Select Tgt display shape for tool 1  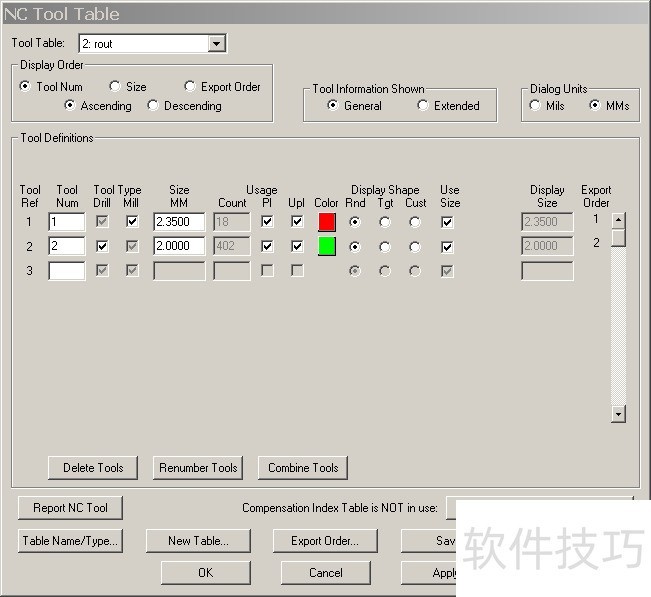coord(385,222)
